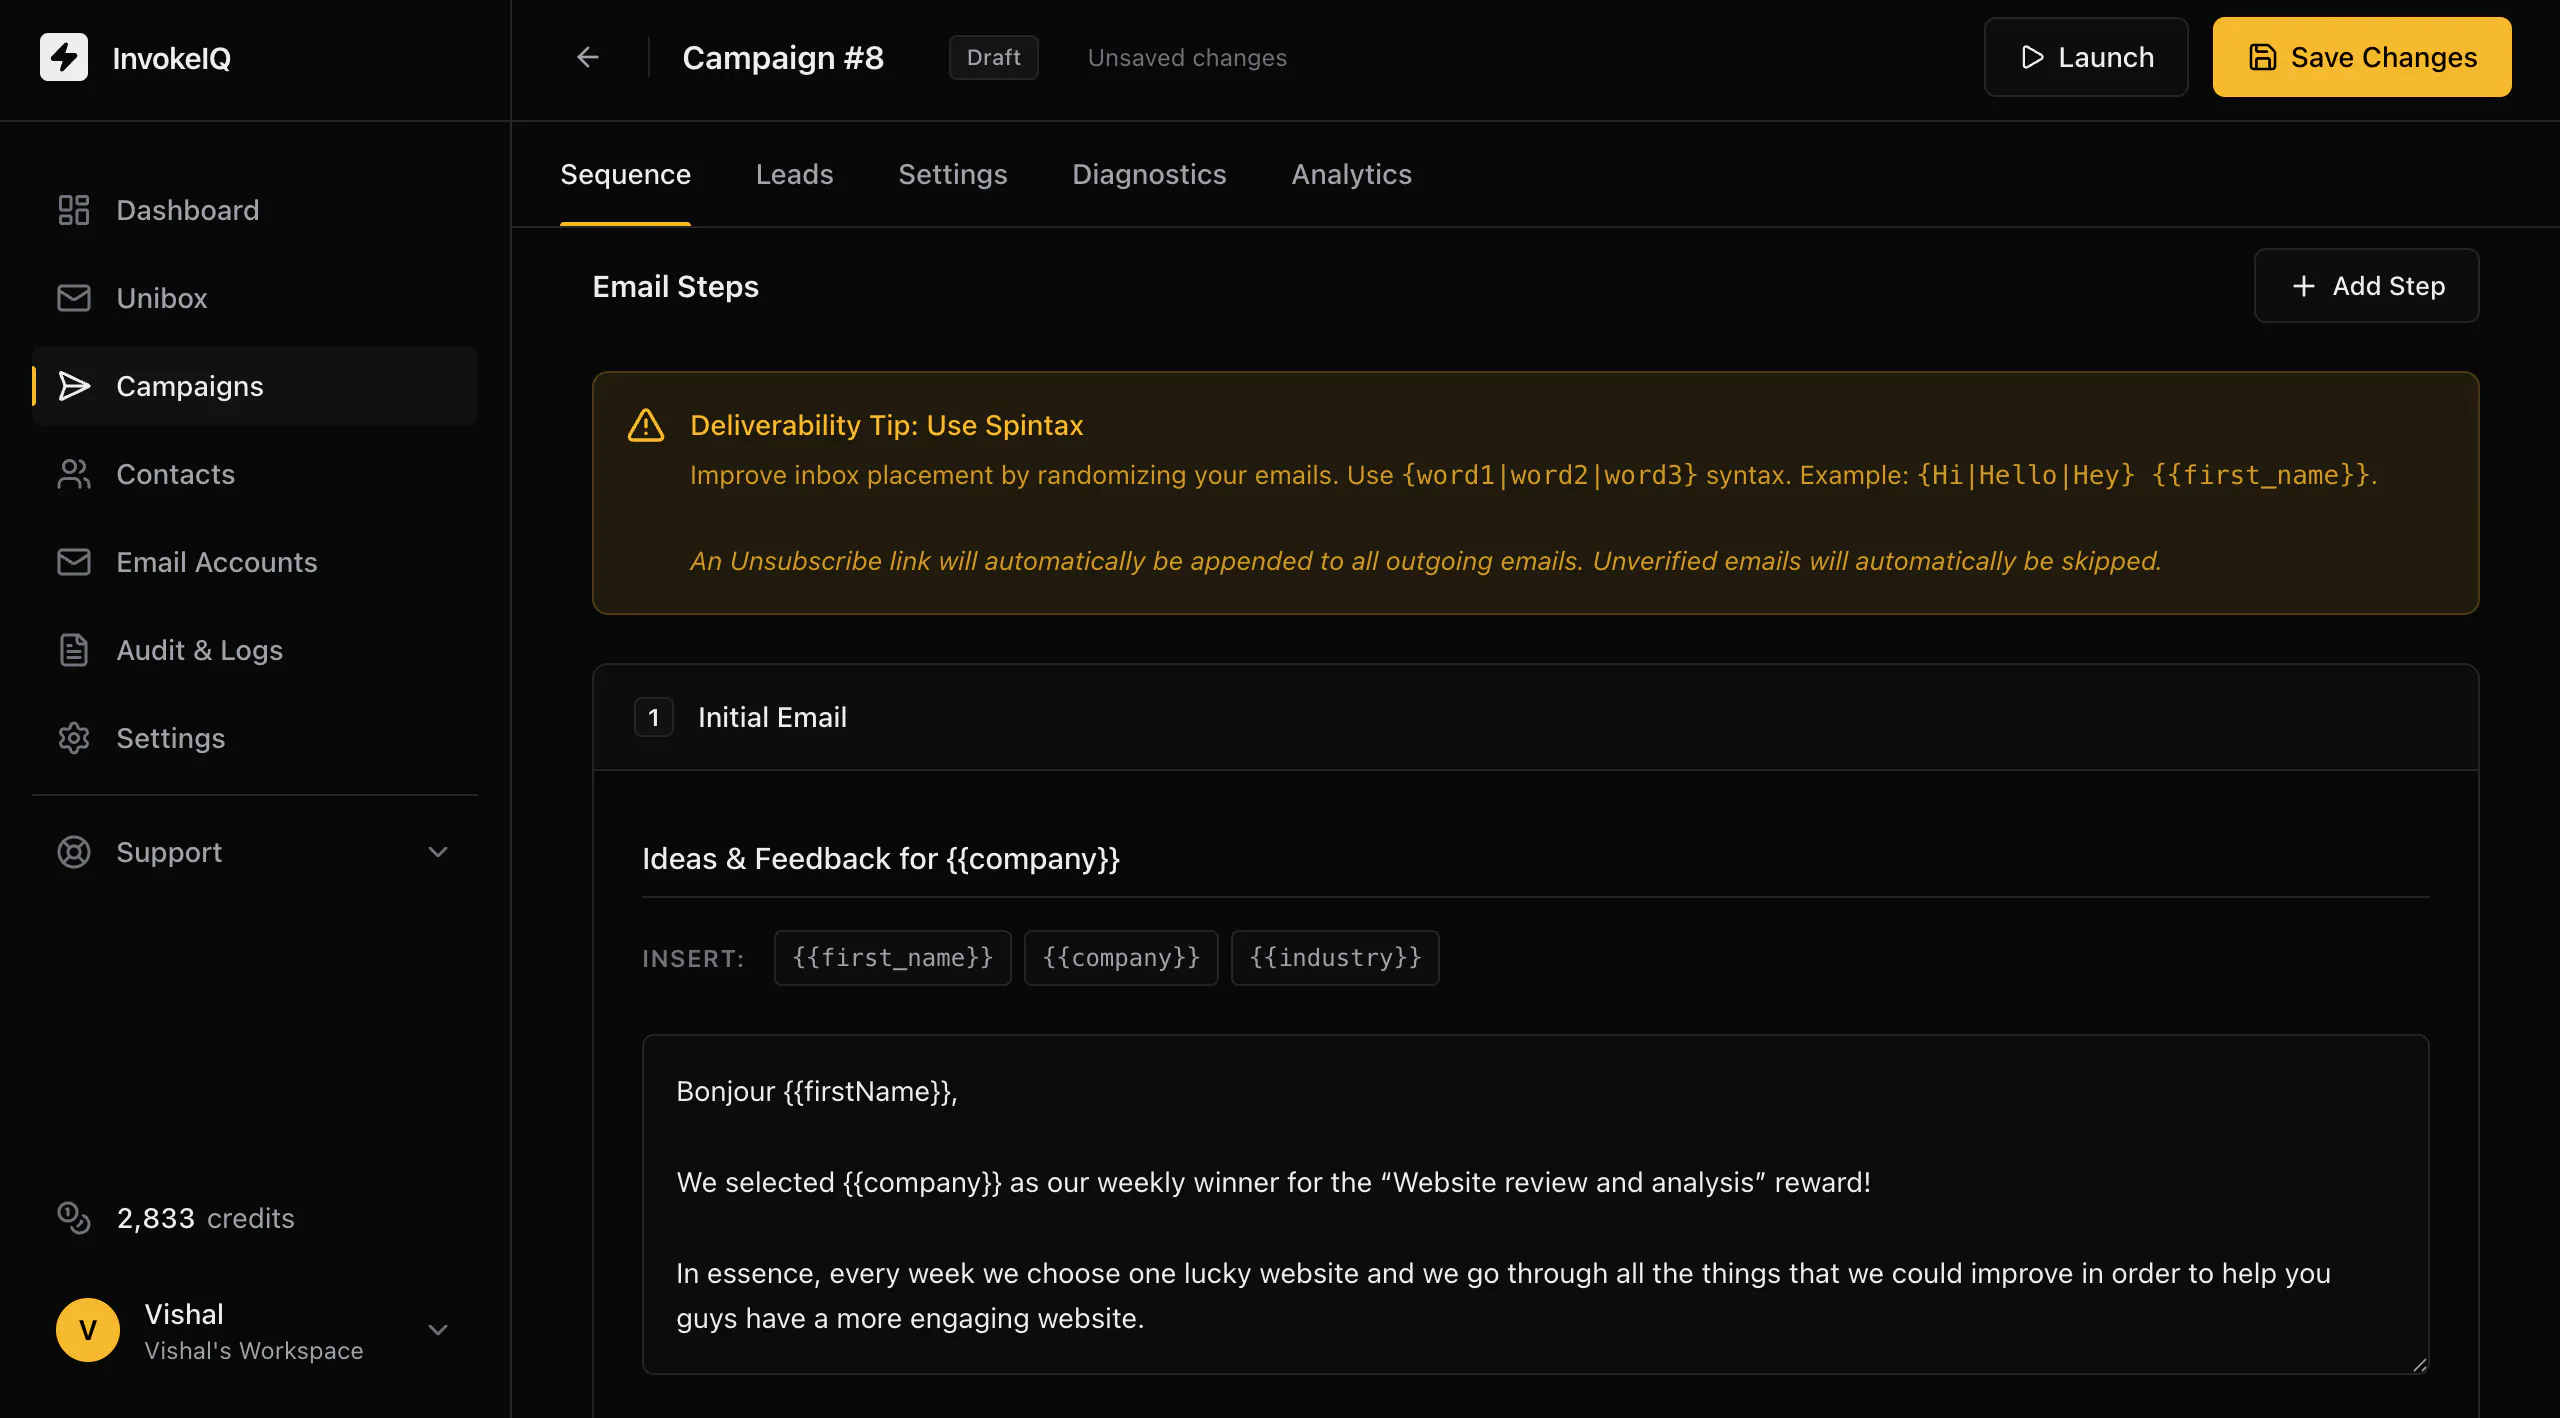Click the Campaigns paper plane icon

click(74, 386)
